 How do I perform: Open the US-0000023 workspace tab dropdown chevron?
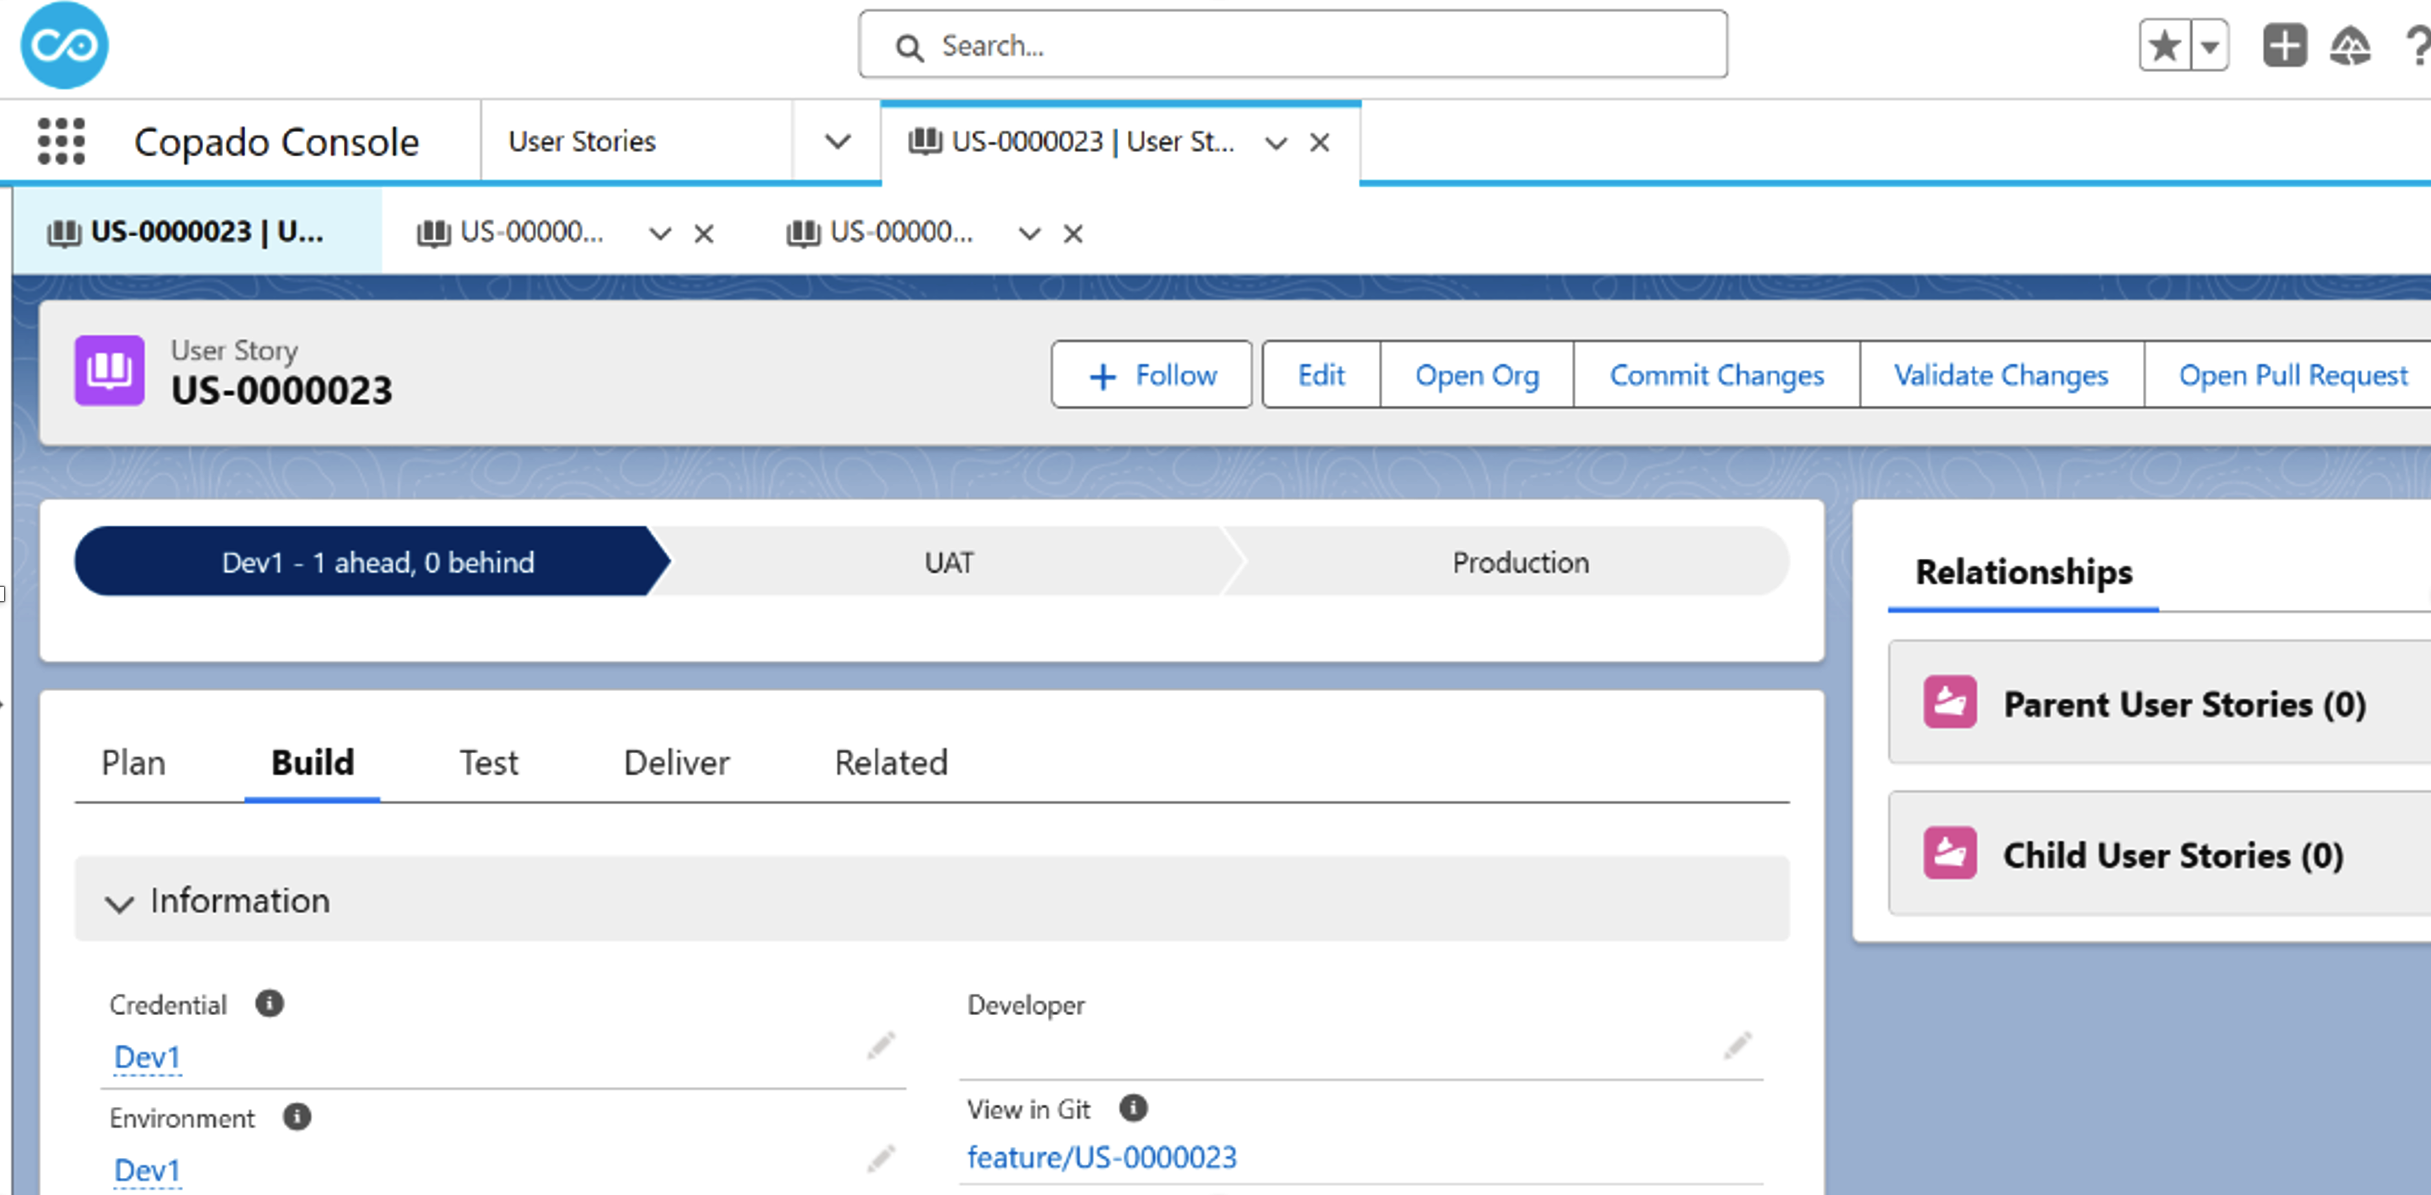1275,143
